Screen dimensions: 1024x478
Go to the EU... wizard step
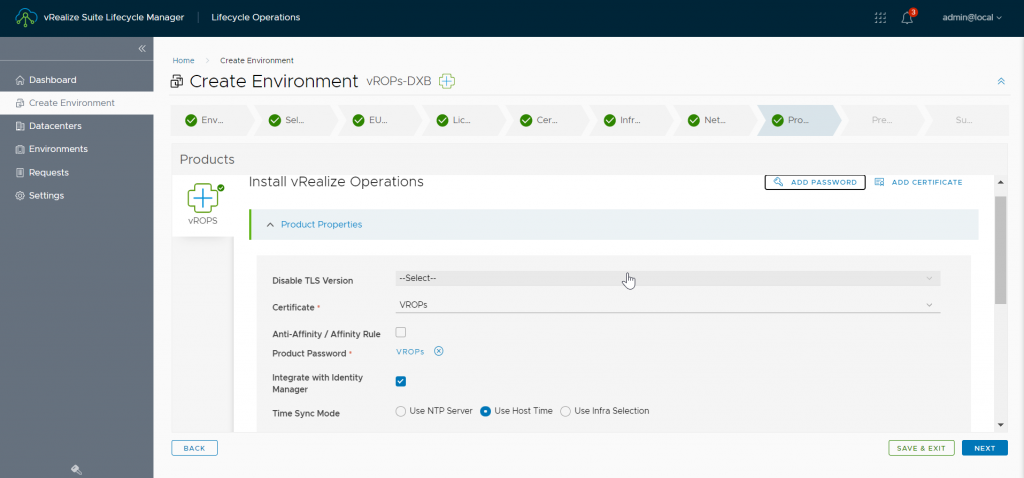click(x=379, y=120)
